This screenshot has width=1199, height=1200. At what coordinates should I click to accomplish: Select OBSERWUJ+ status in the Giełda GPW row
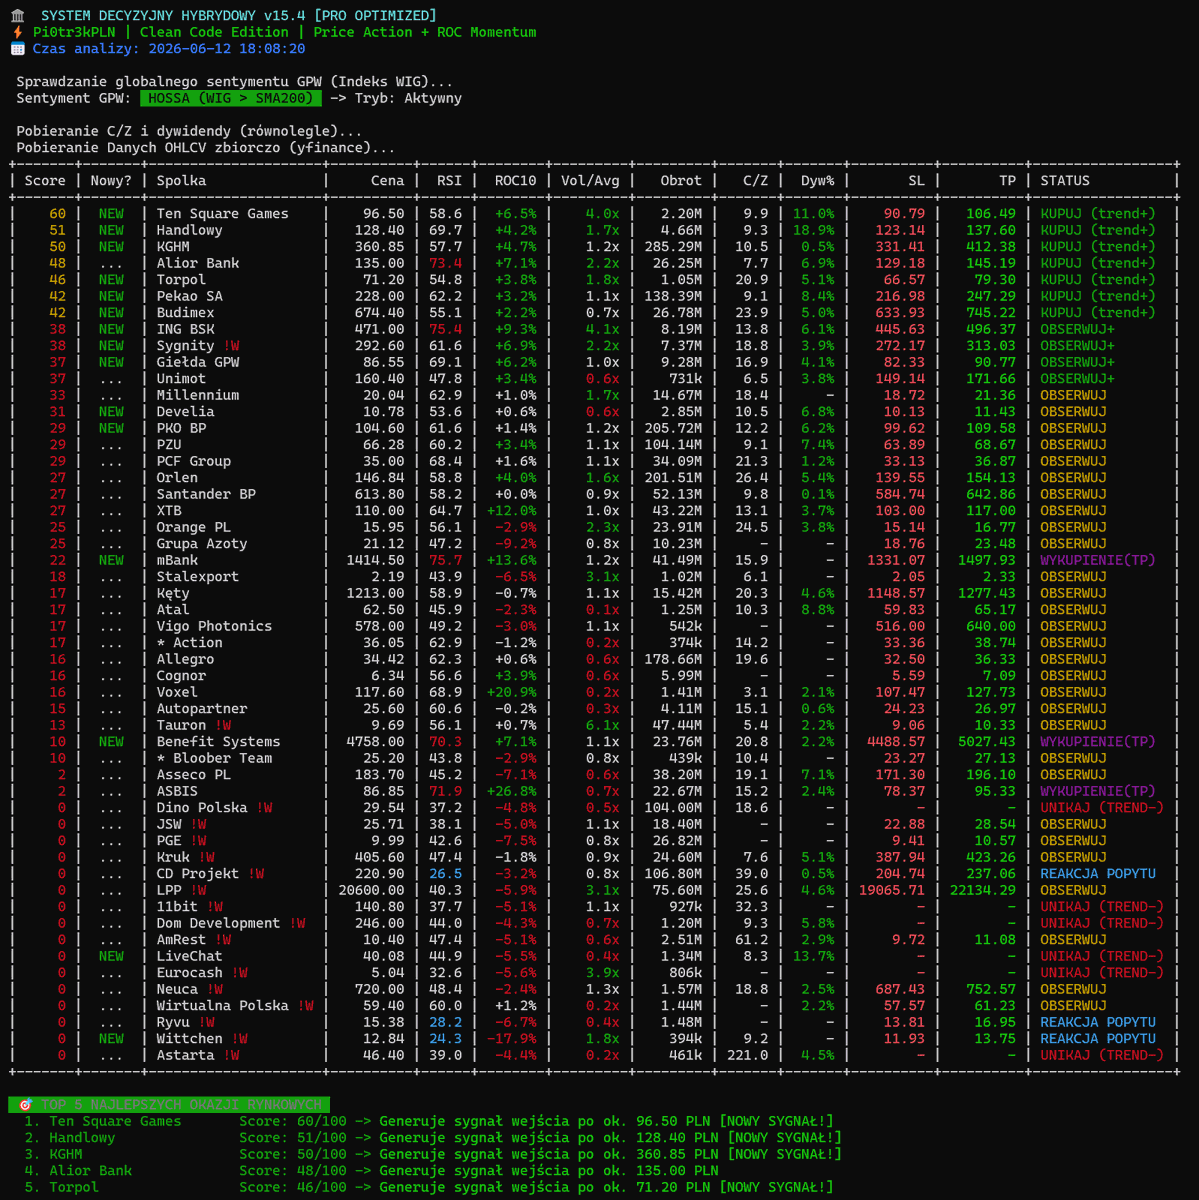[x=1077, y=362]
